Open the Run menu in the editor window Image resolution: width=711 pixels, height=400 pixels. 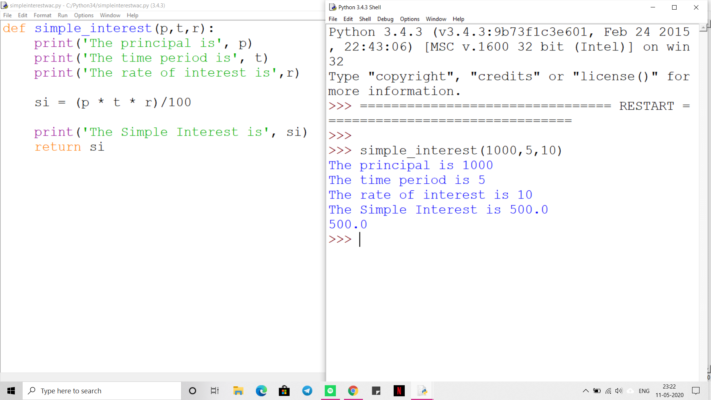click(63, 15)
